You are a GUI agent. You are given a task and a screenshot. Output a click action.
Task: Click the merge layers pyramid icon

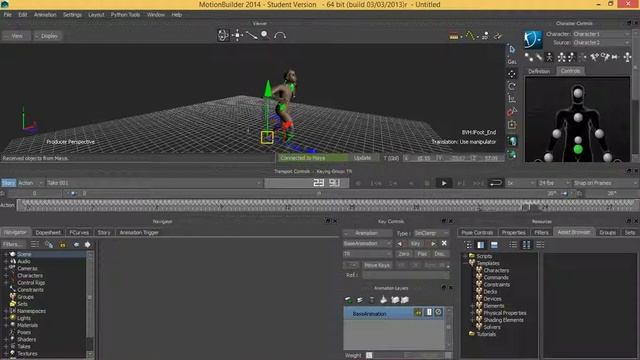pos(383,300)
